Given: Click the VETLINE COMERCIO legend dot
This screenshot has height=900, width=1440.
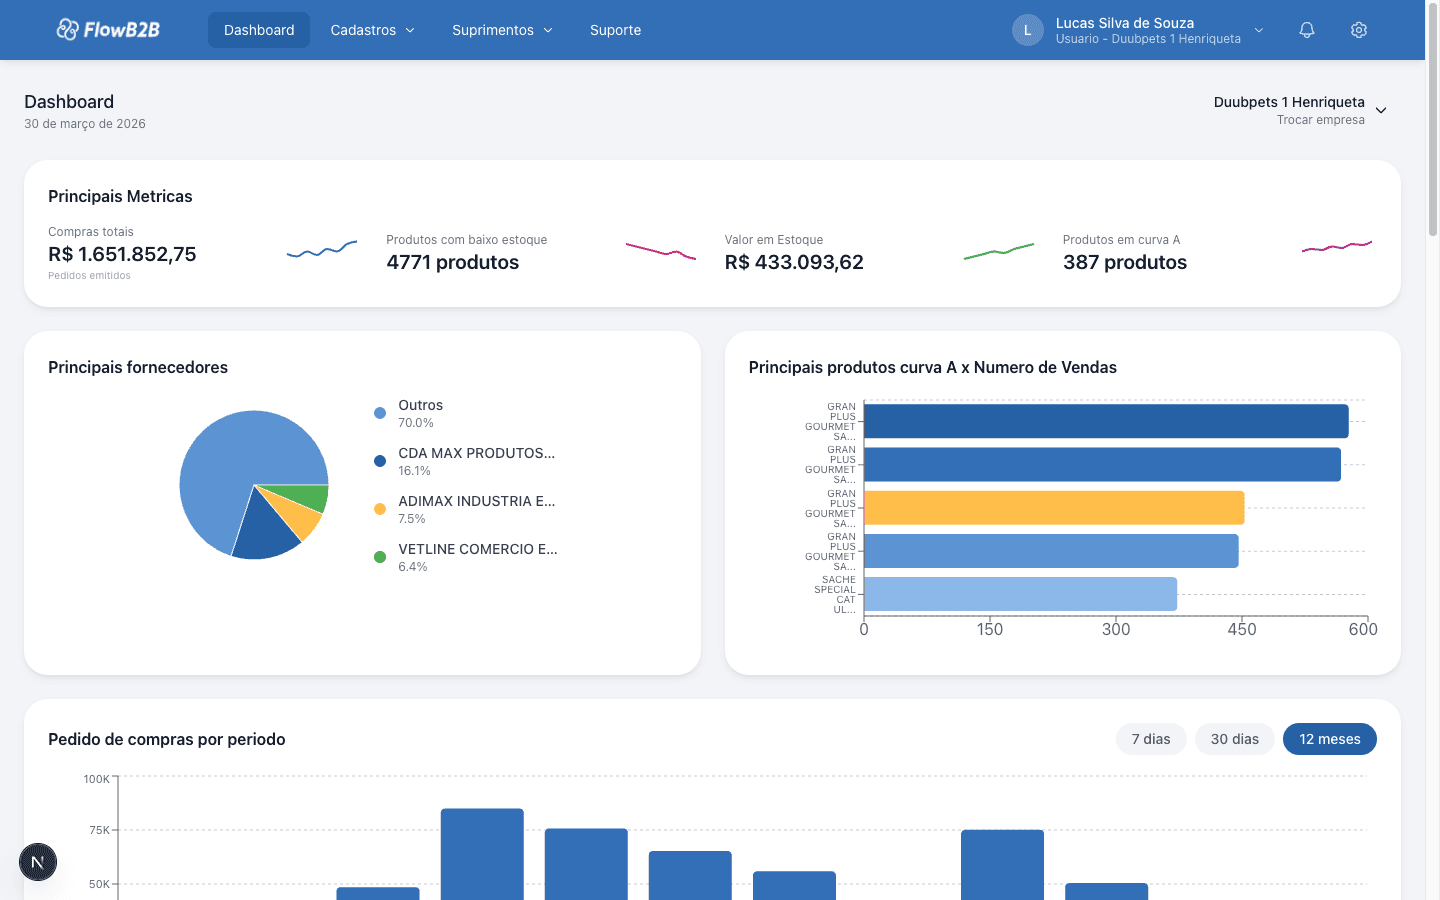Looking at the screenshot, I should click(380, 557).
